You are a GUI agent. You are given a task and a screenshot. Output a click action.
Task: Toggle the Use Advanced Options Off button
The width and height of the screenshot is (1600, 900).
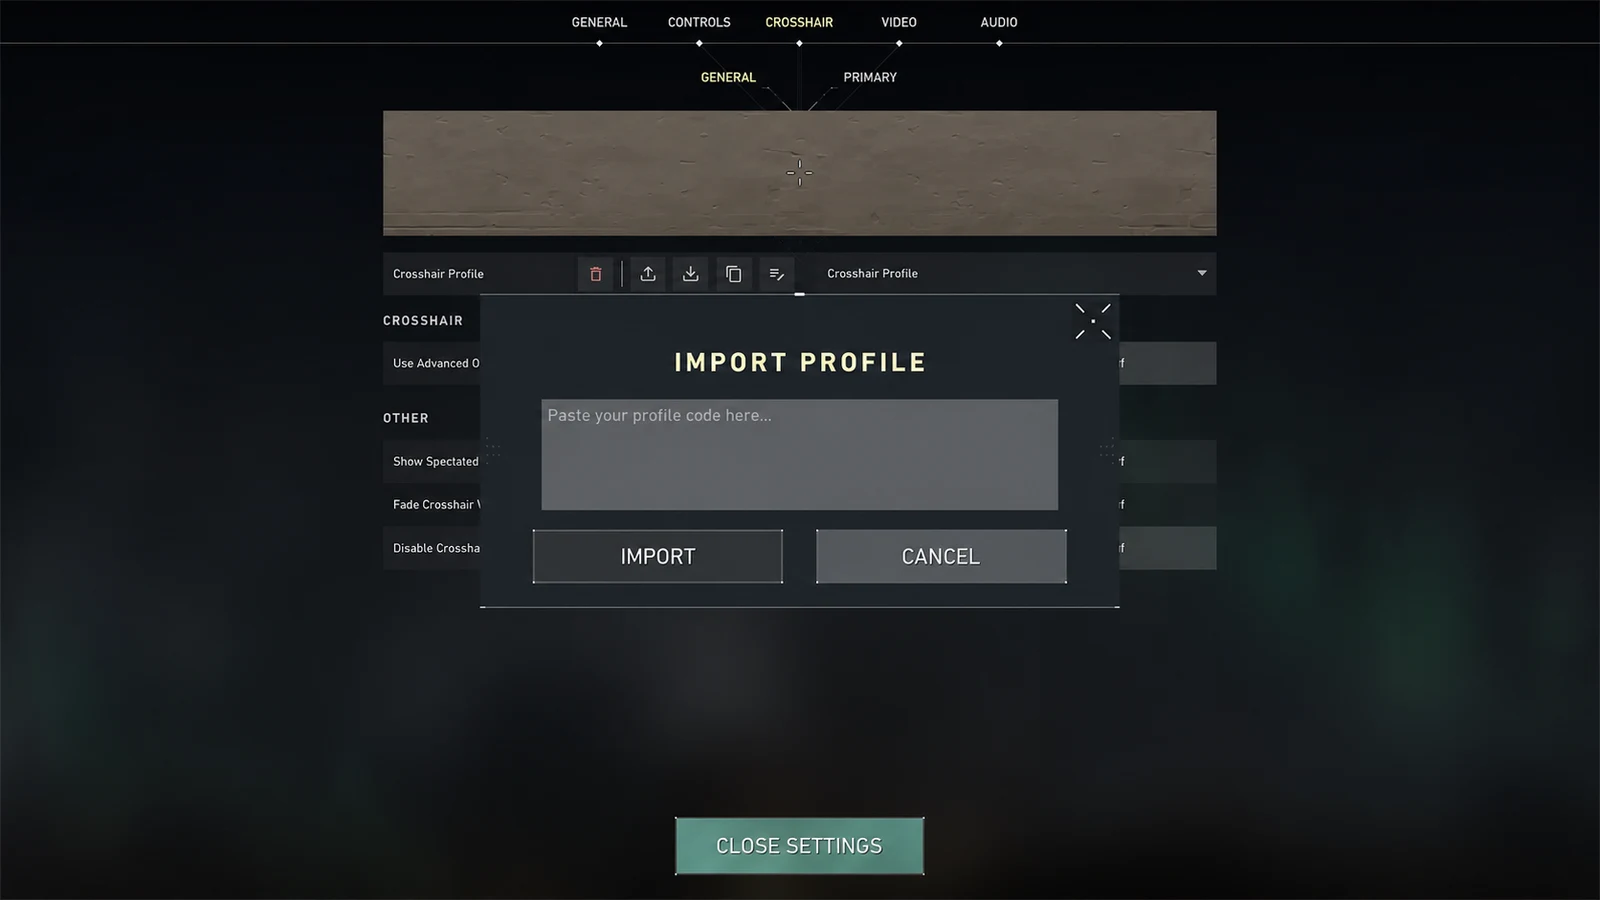(x=1167, y=363)
